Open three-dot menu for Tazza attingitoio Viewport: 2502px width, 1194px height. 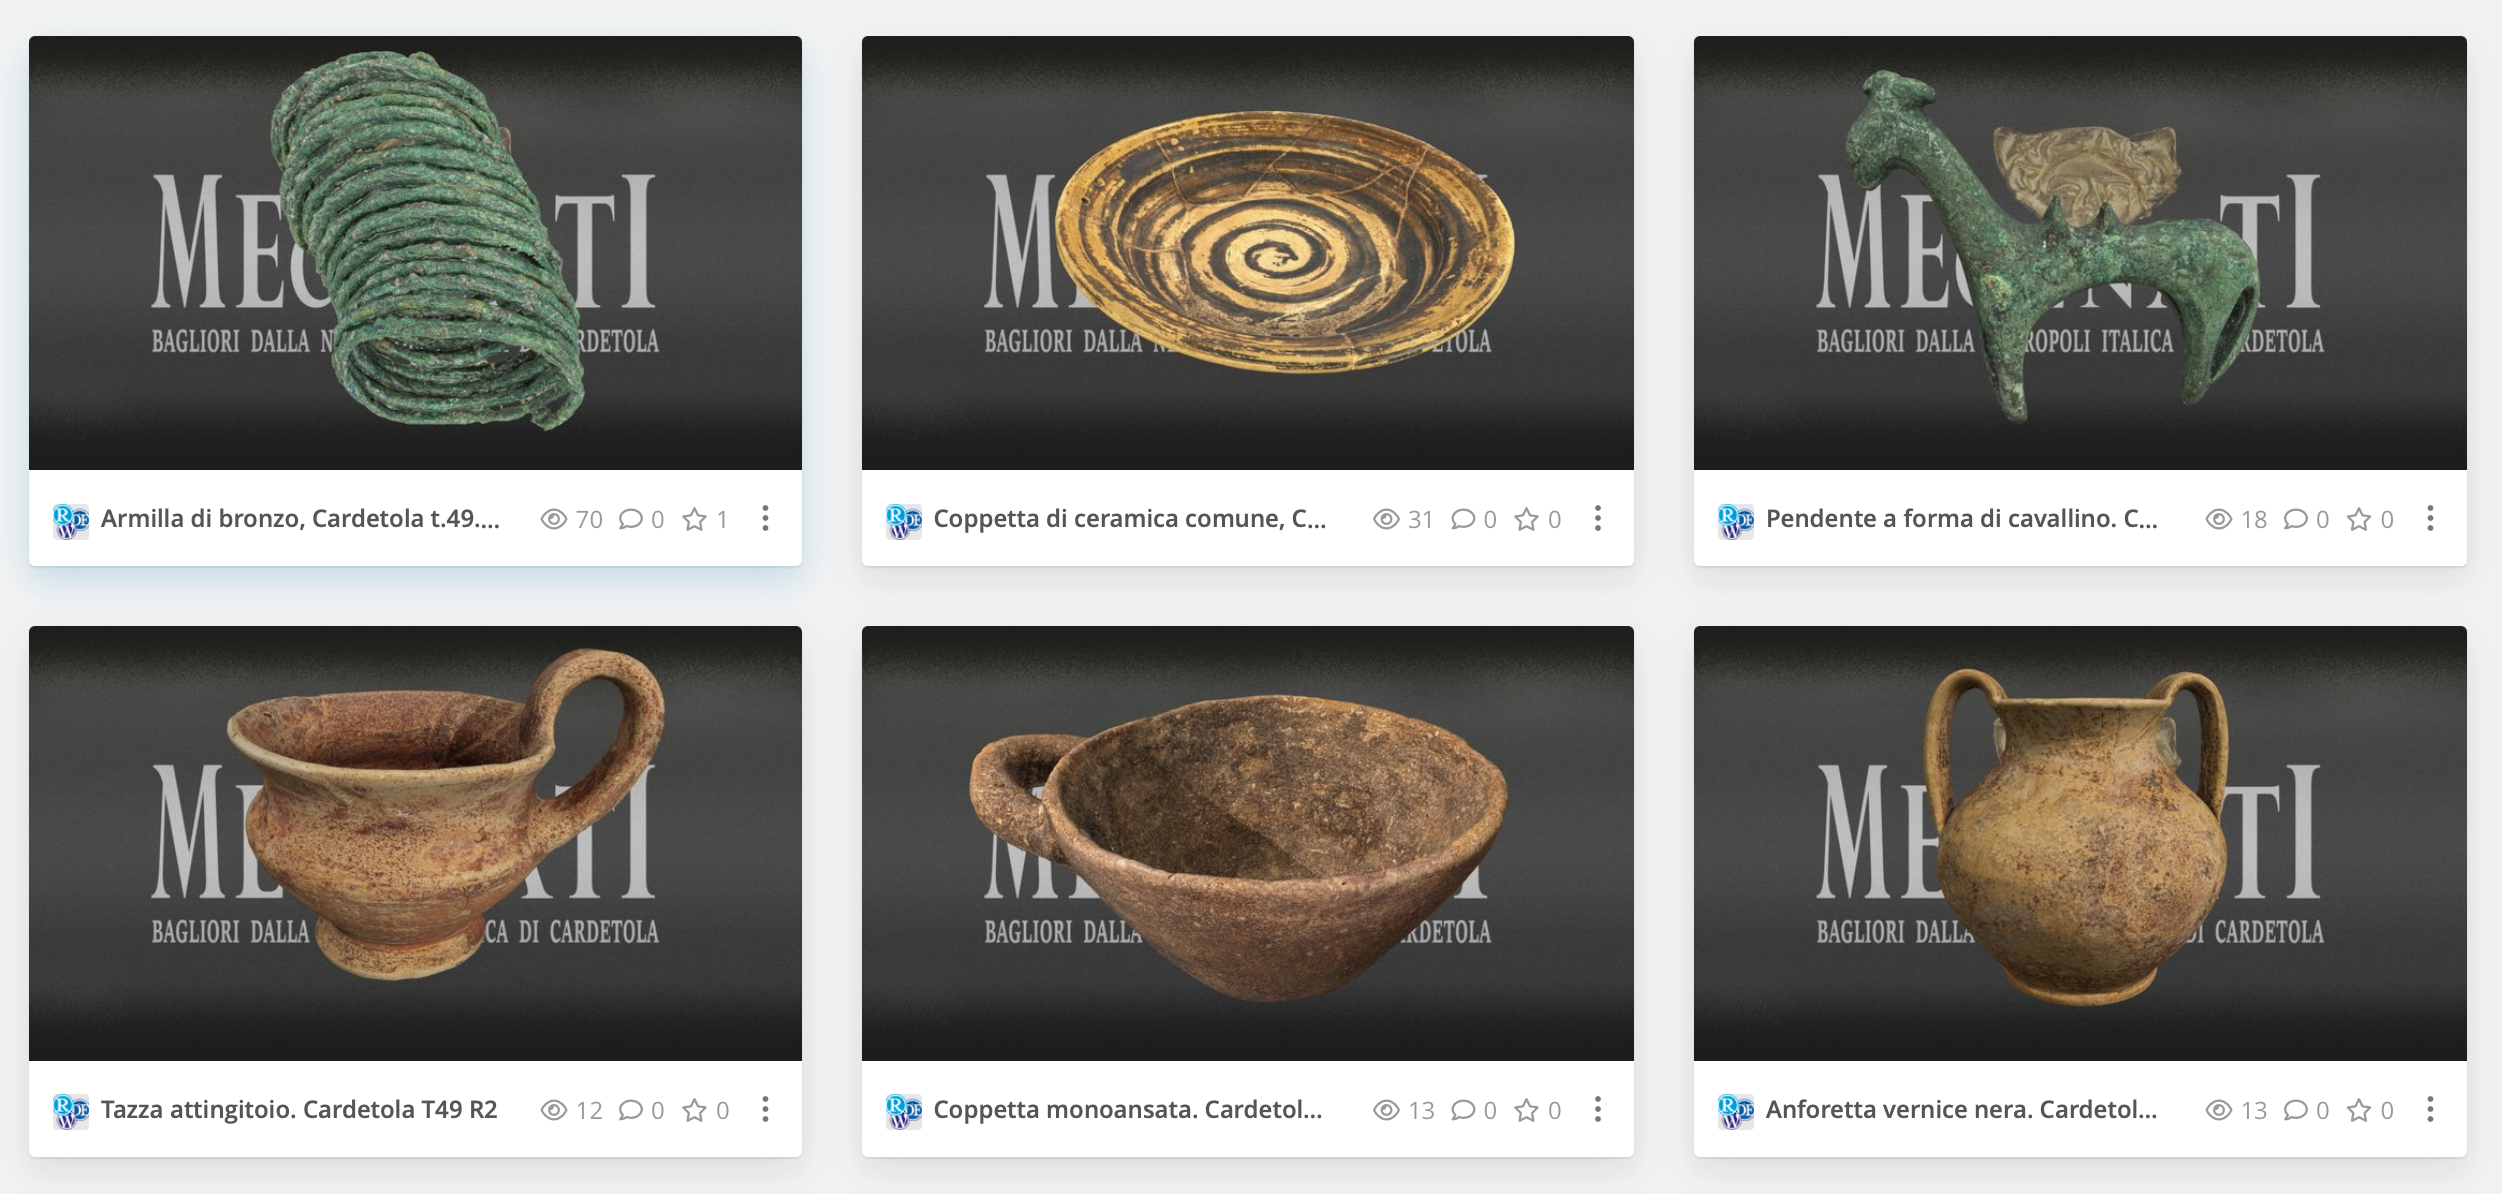click(765, 1109)
